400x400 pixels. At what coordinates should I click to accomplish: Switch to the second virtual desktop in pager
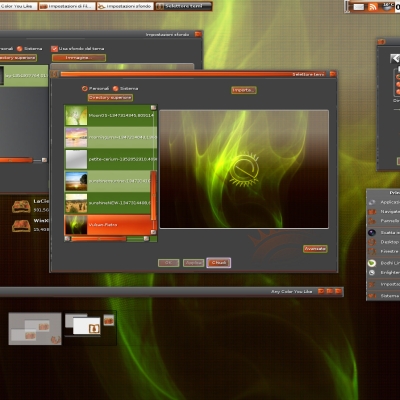(90, 328)
